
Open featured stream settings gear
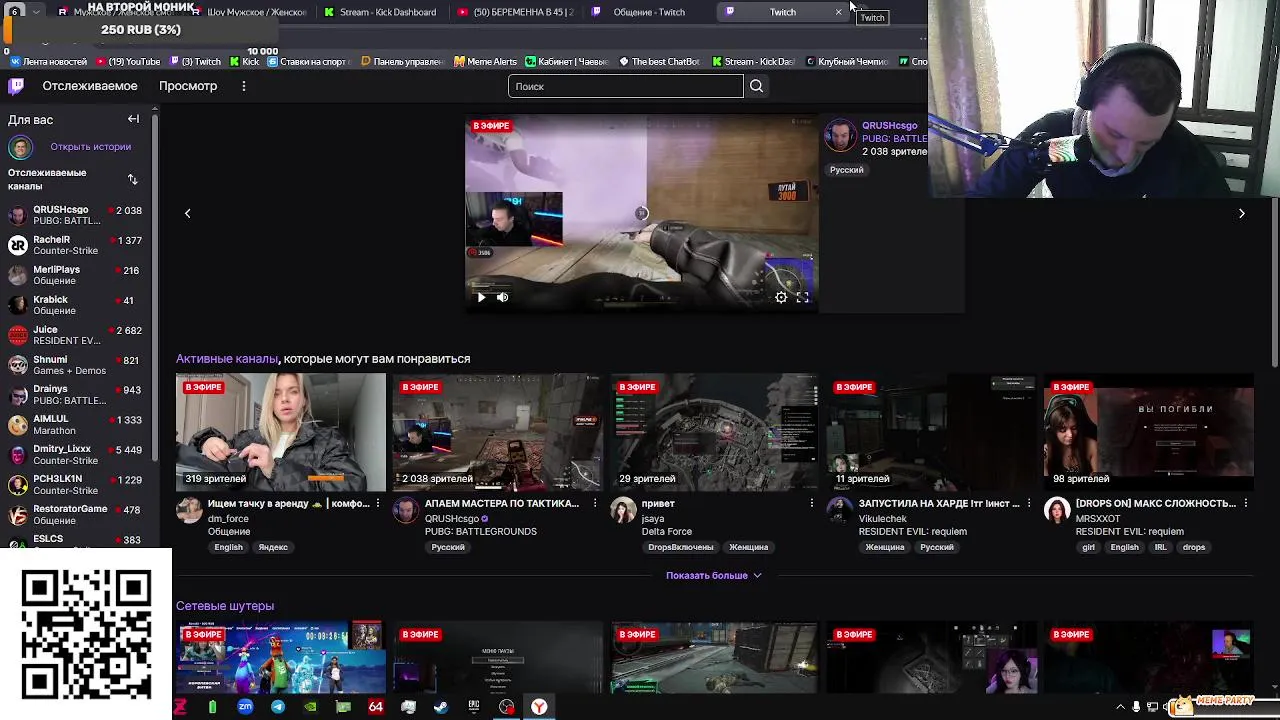[x=781, y=297]
